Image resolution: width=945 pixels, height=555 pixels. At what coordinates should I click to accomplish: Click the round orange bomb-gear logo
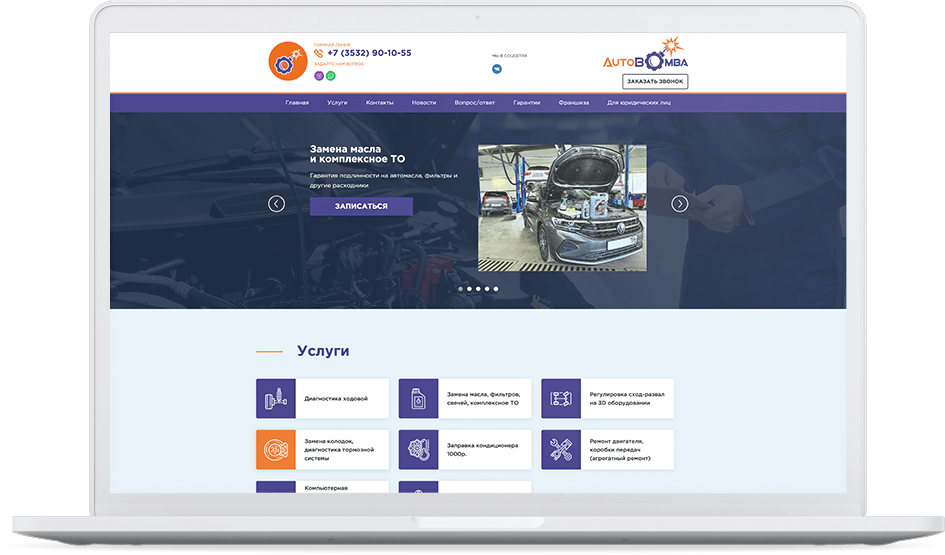click(287, 61)
